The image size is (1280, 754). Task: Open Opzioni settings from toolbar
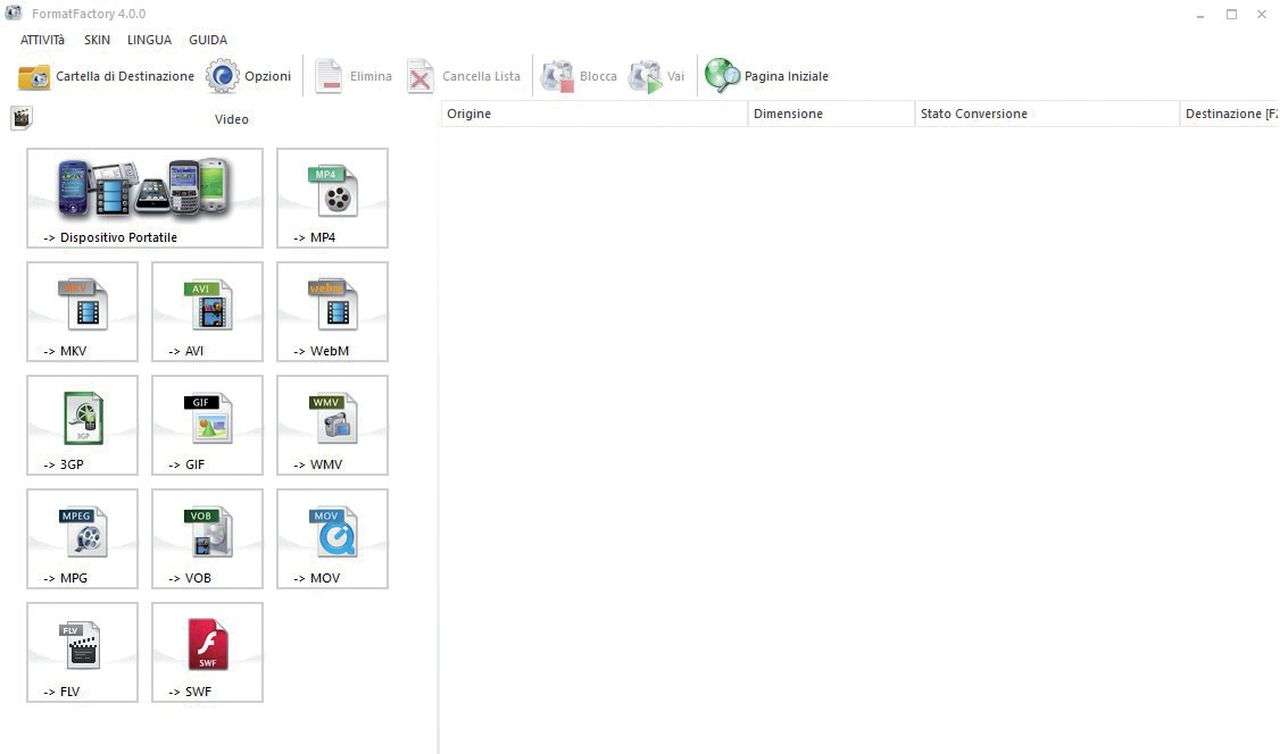(x=248, y=76)
